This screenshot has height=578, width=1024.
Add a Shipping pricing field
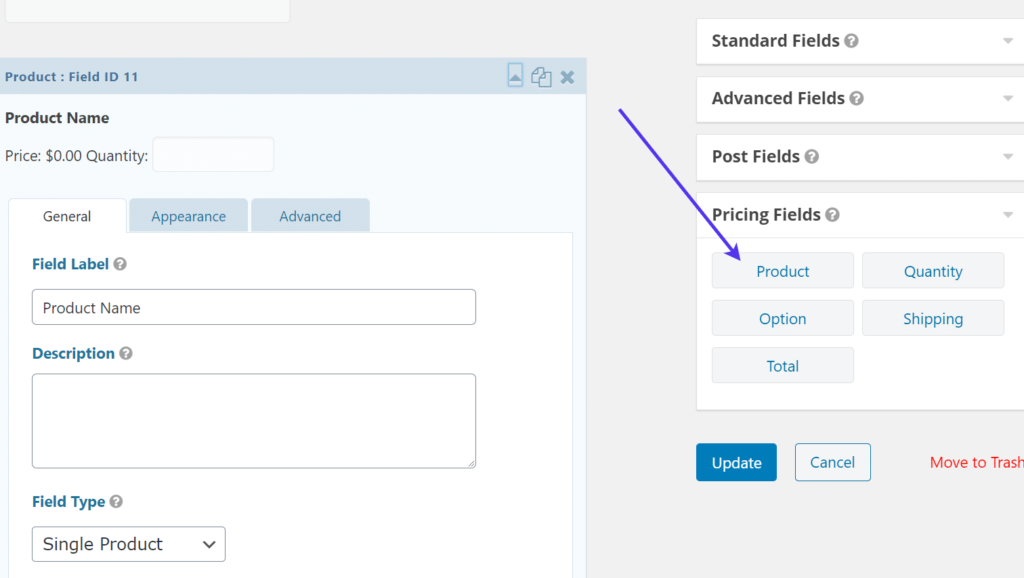932,319
